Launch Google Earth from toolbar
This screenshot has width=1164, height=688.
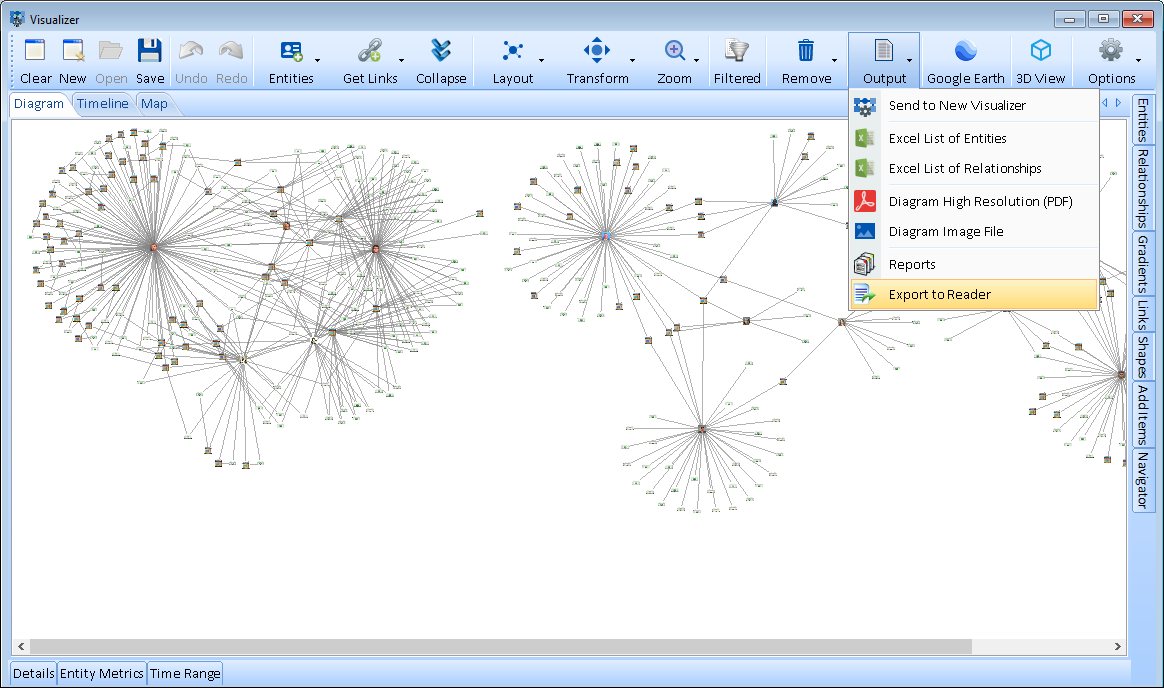(x=965, y=50)
